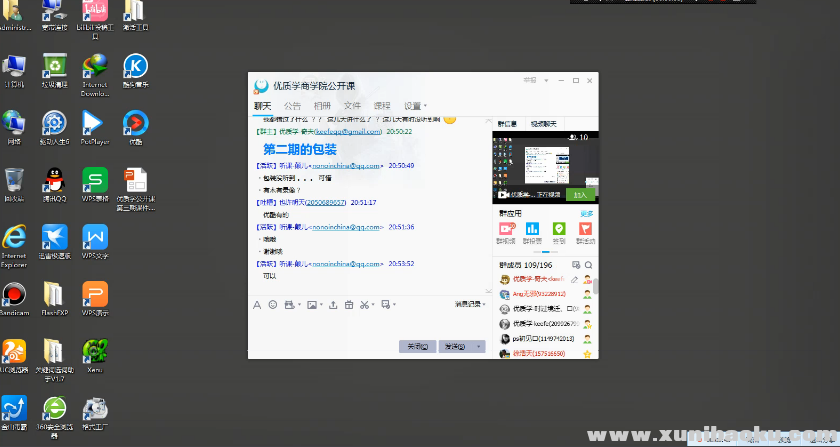Open the message history (消息记录) dropdown
Screen dimensions: 840x447
(x=470, y=304)
